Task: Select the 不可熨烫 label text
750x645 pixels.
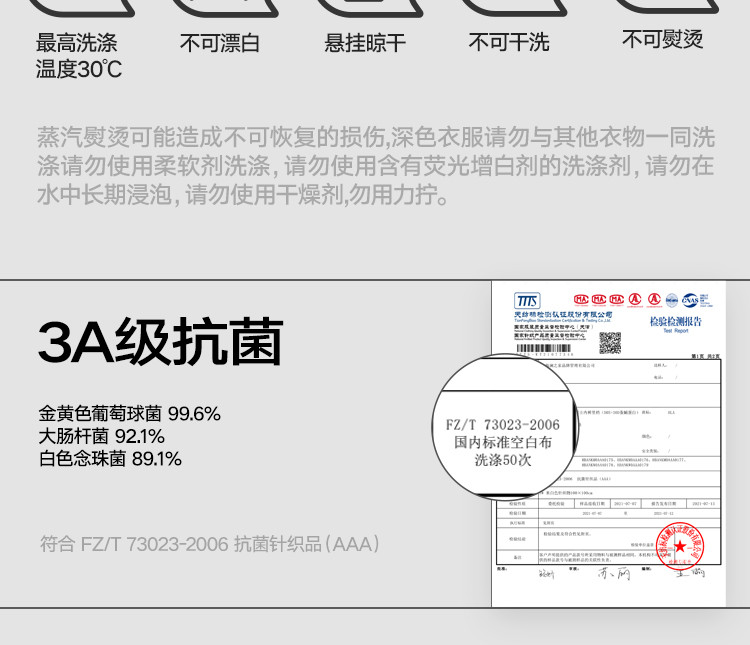Action: pos(662,39)
